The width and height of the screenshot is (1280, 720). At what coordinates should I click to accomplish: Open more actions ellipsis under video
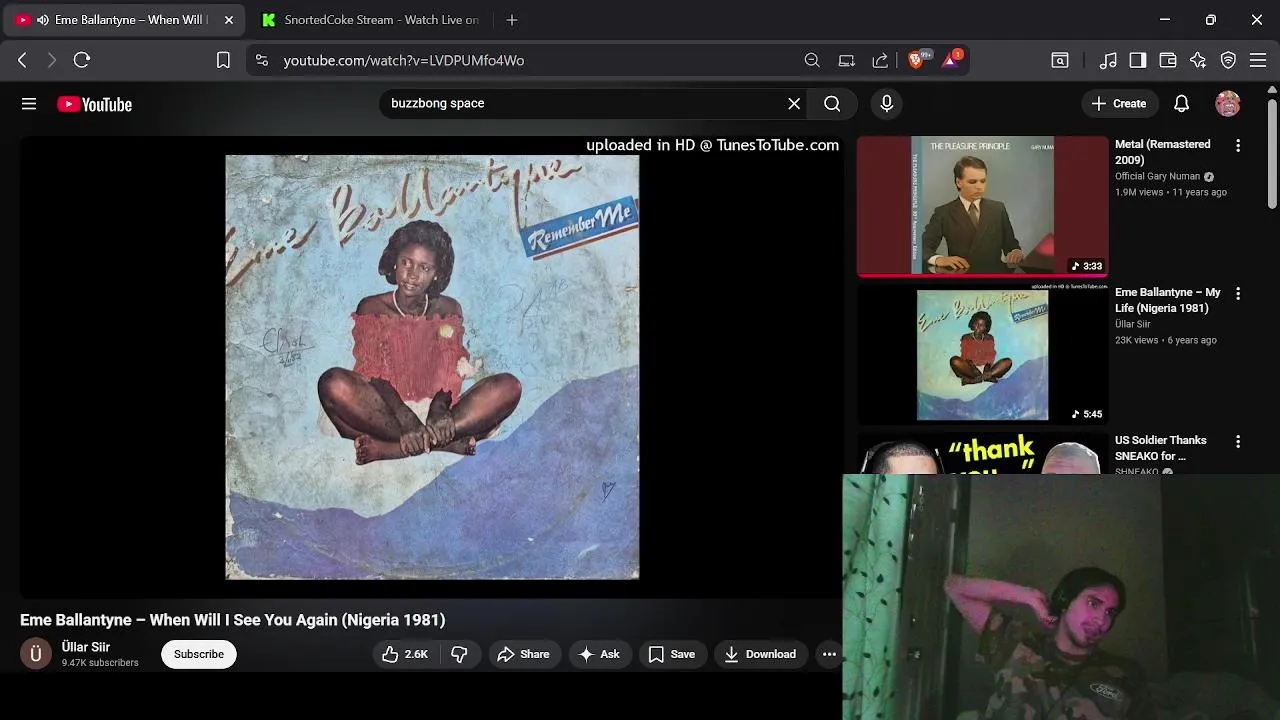pyautogui.click(x=829, y=654)
